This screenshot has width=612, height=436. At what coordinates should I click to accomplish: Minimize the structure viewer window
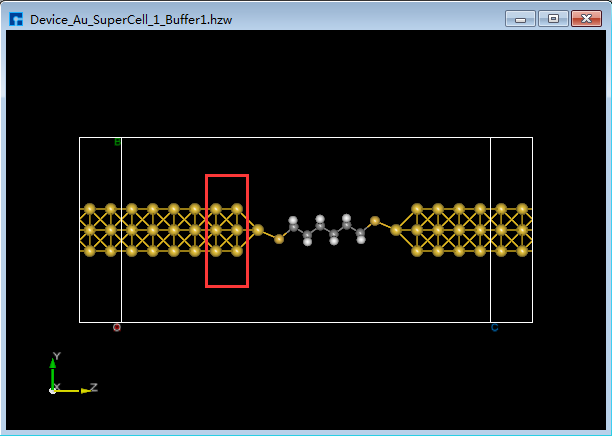(x=520, y=18)
